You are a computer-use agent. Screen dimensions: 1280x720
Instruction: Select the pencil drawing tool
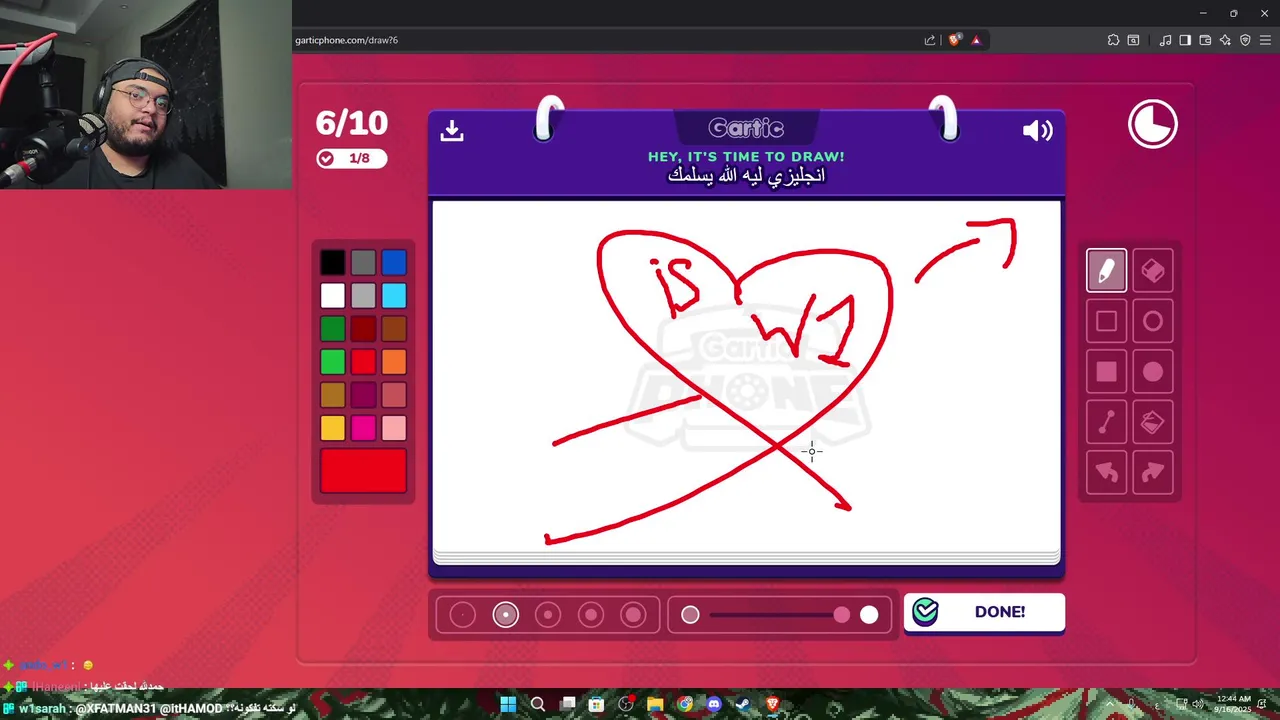pyautogui.click(x=1106, y=271)
